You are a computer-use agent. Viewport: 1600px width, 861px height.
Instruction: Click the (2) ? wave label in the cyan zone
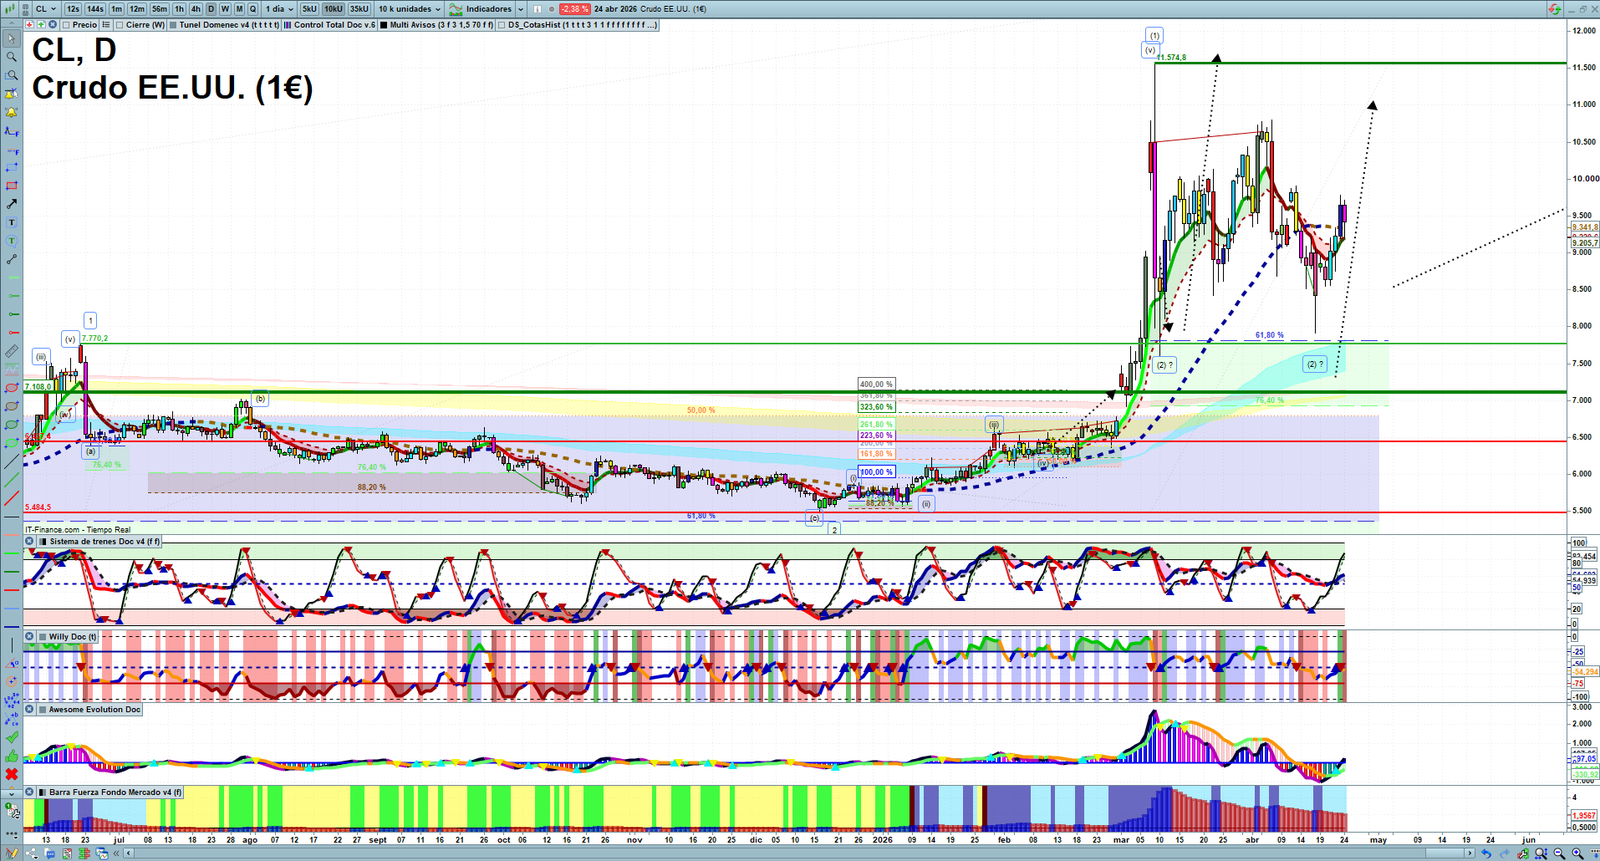coord(1315,365)
